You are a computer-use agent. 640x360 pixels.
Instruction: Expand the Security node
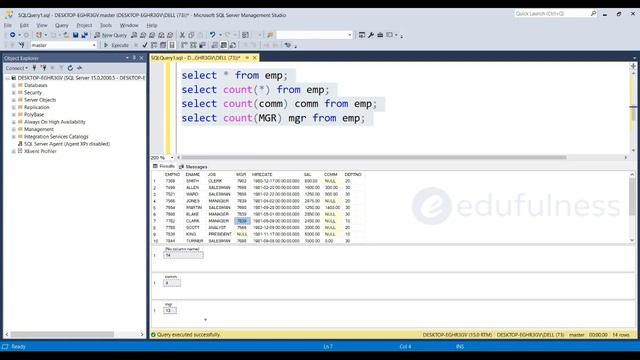point(13,93)
